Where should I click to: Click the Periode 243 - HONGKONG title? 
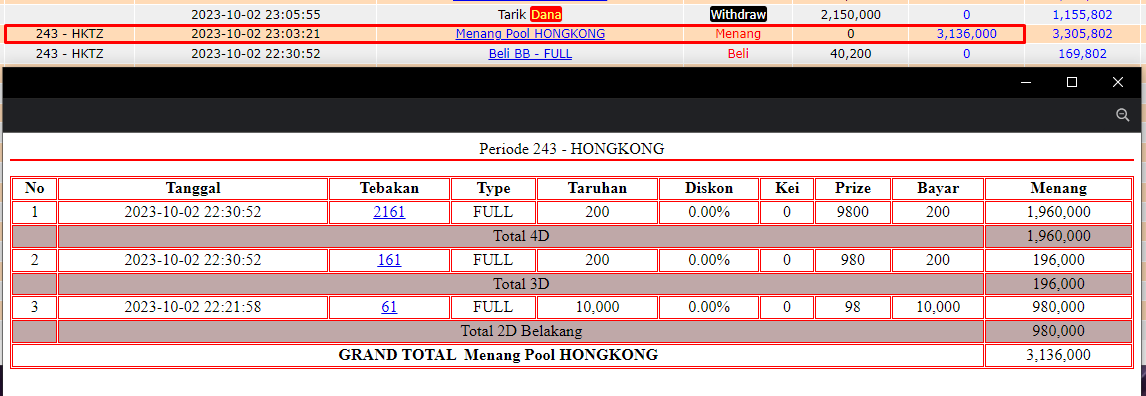pyautogui.click(x=572, y=148)
